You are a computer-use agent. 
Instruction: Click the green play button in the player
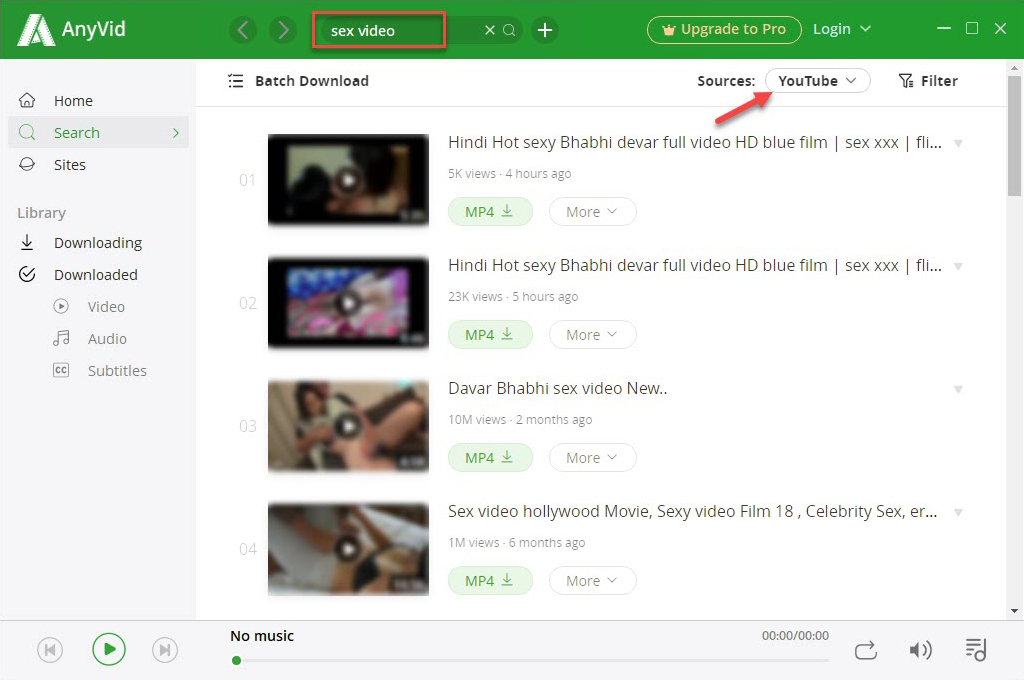click(108, 649)
